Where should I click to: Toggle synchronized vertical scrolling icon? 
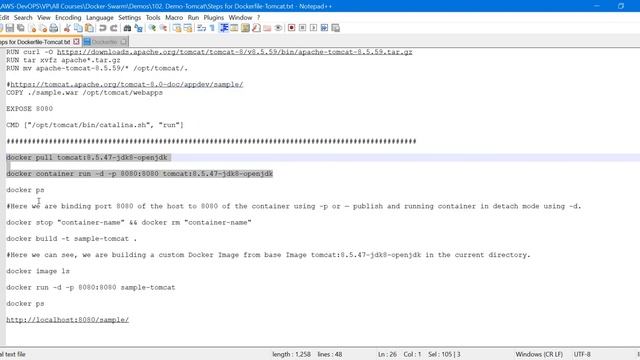[177, 28]
